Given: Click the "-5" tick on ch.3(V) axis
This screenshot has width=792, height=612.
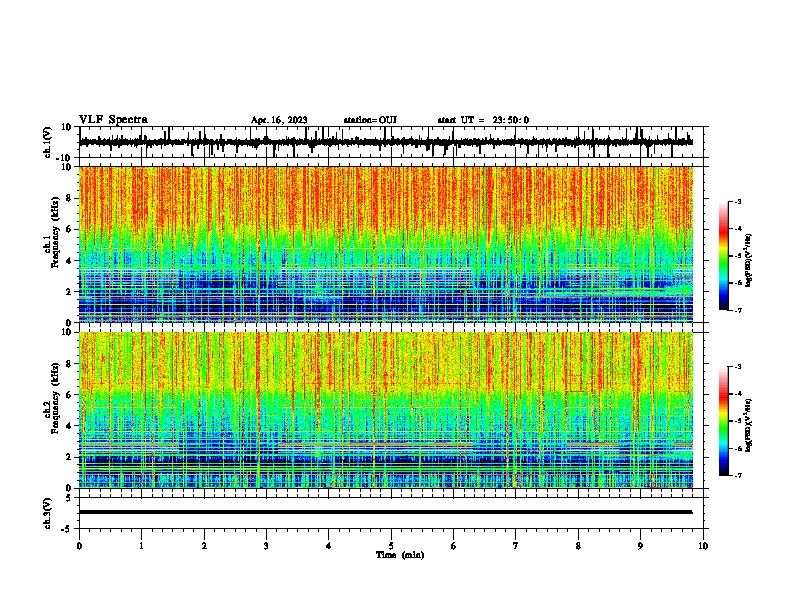Looking at the screenshot, I should [67, 529].
